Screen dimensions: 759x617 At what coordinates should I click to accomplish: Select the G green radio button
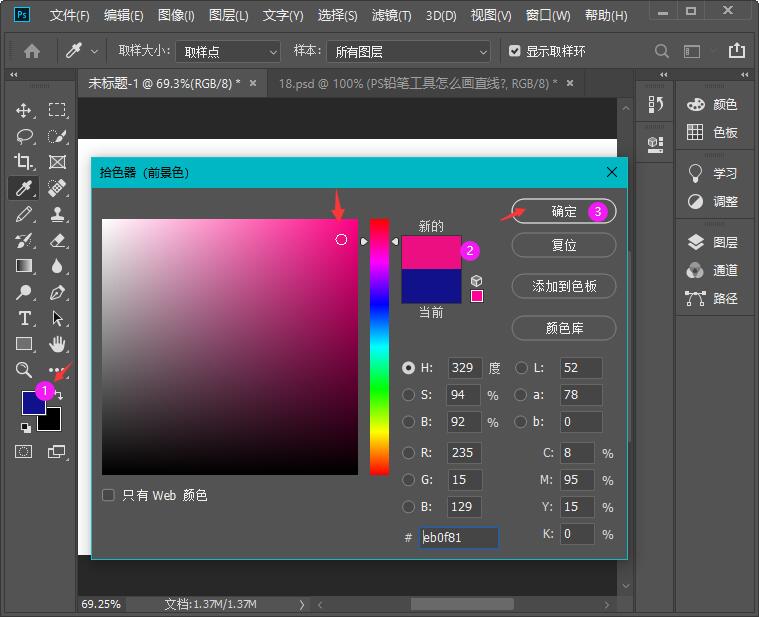click(x=409, y=480)
